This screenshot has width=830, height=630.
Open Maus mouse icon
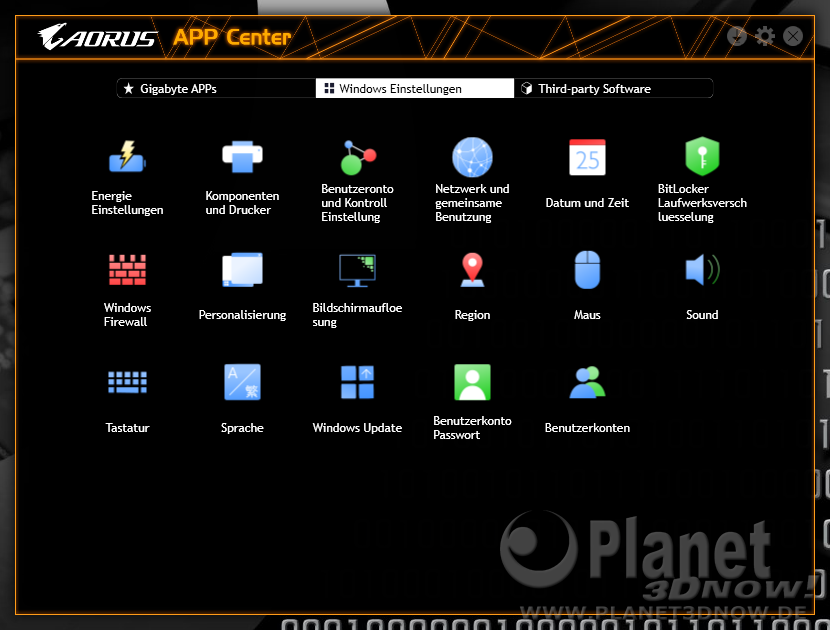click(587, 270)
